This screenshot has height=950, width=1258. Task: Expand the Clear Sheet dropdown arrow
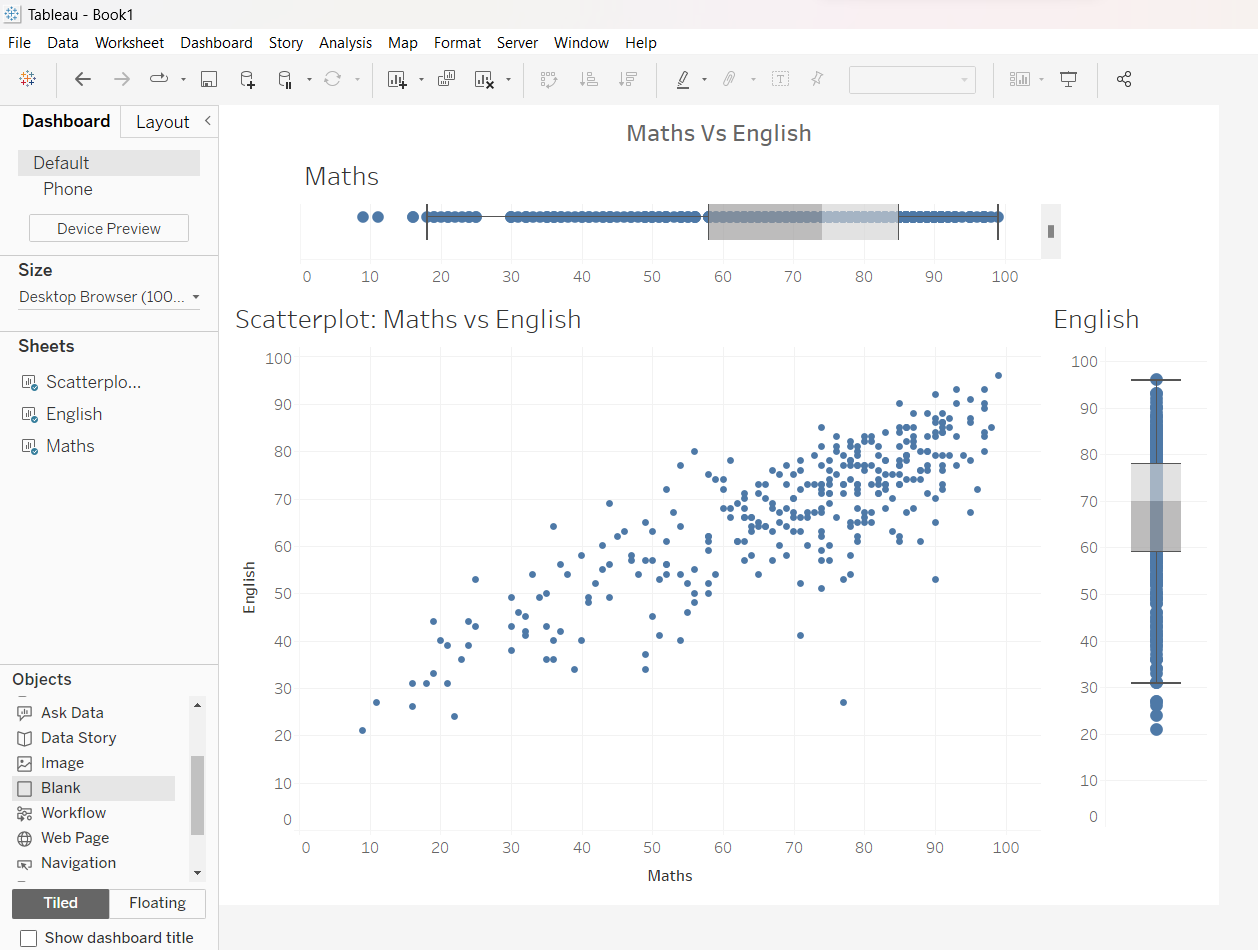click(x=509, y=80)
